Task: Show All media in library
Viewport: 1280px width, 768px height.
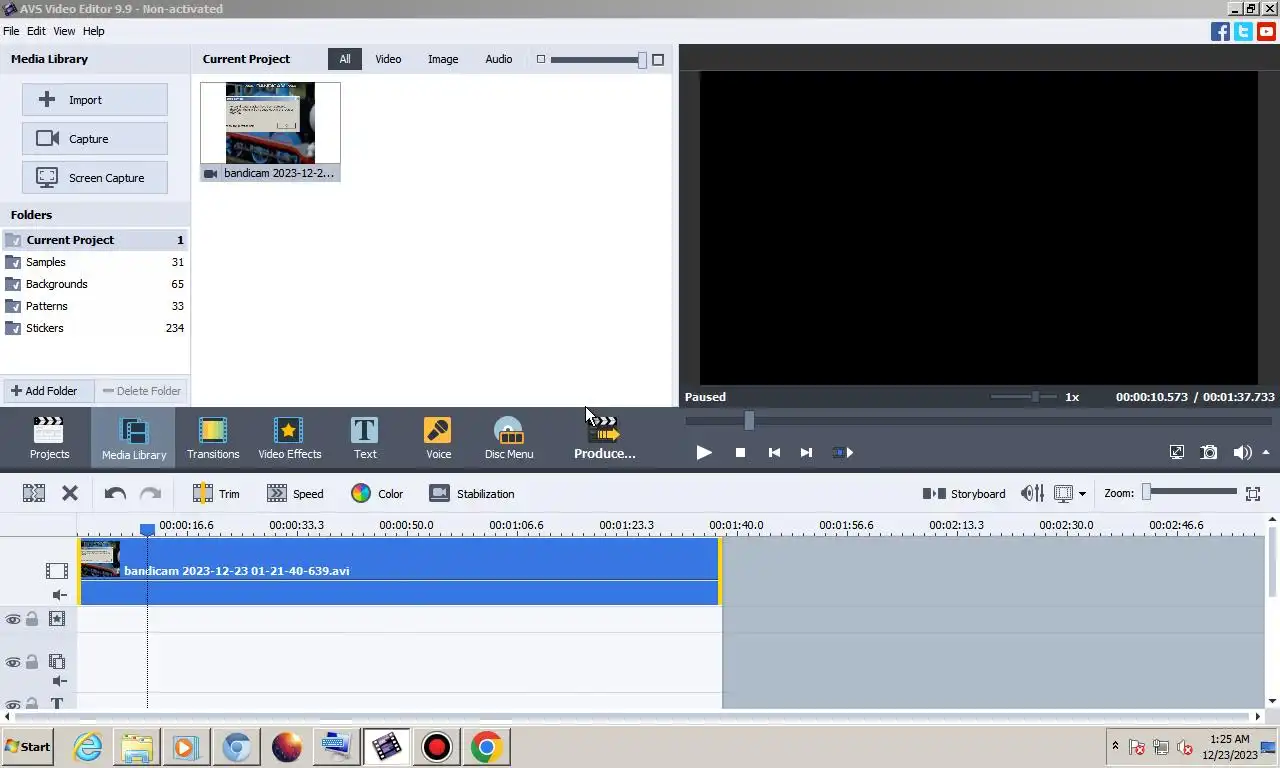Action: tap(344, 59)
